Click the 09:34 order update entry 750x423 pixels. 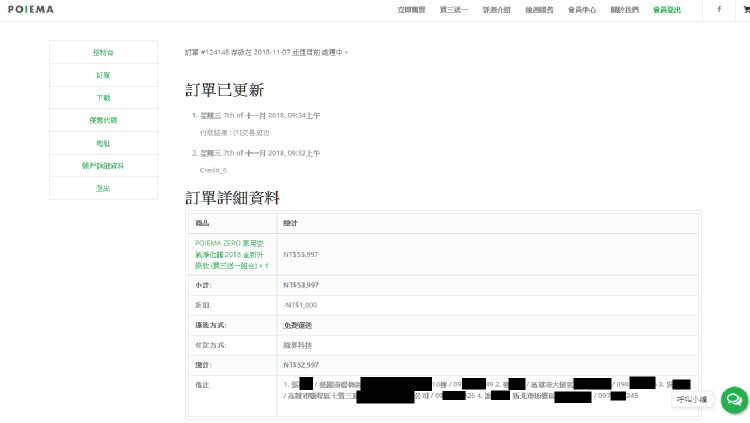tap(260, 115)
